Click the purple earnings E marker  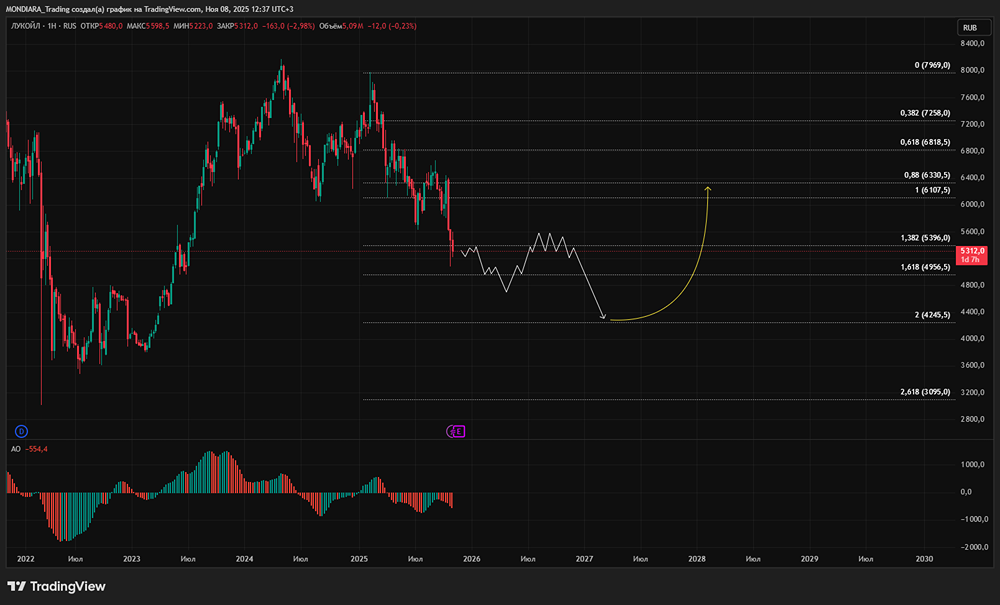coord(458,432)
